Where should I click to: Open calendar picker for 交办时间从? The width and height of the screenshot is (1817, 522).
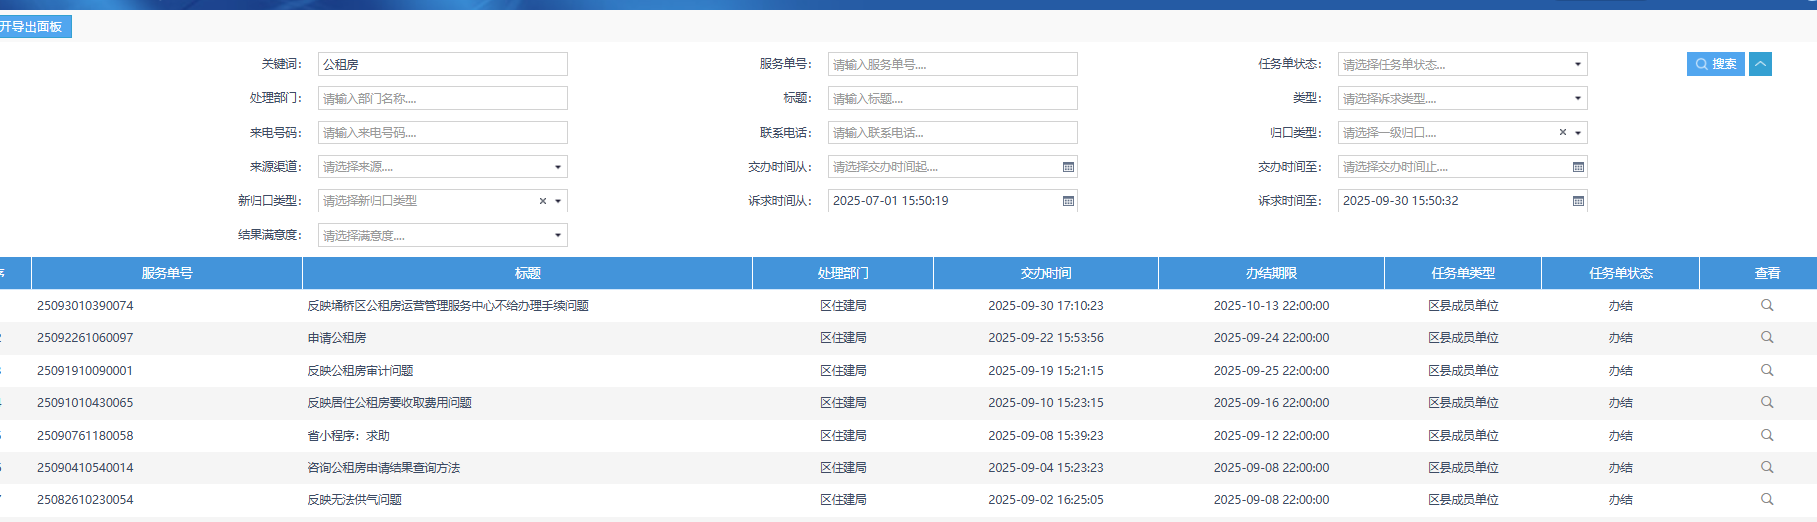[1068, 167]
